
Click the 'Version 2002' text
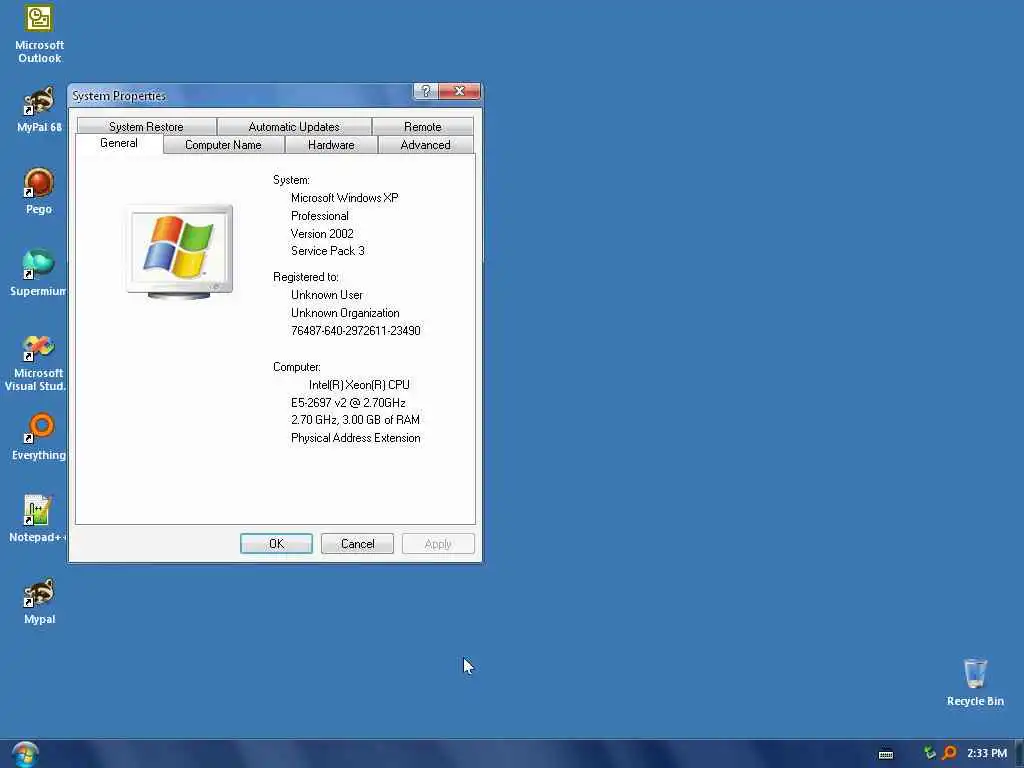coord(322,234)
